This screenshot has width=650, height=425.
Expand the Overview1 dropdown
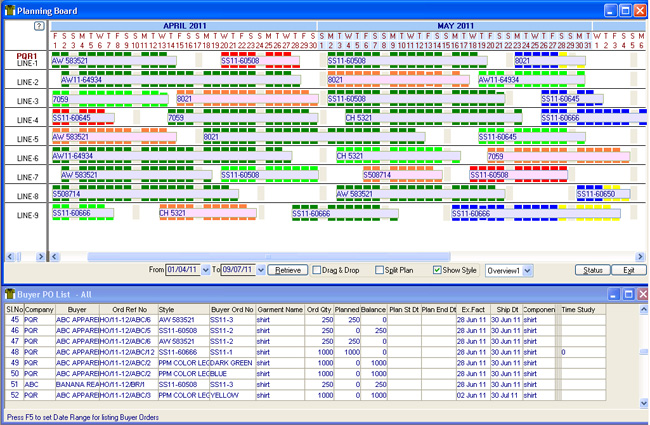528,270
